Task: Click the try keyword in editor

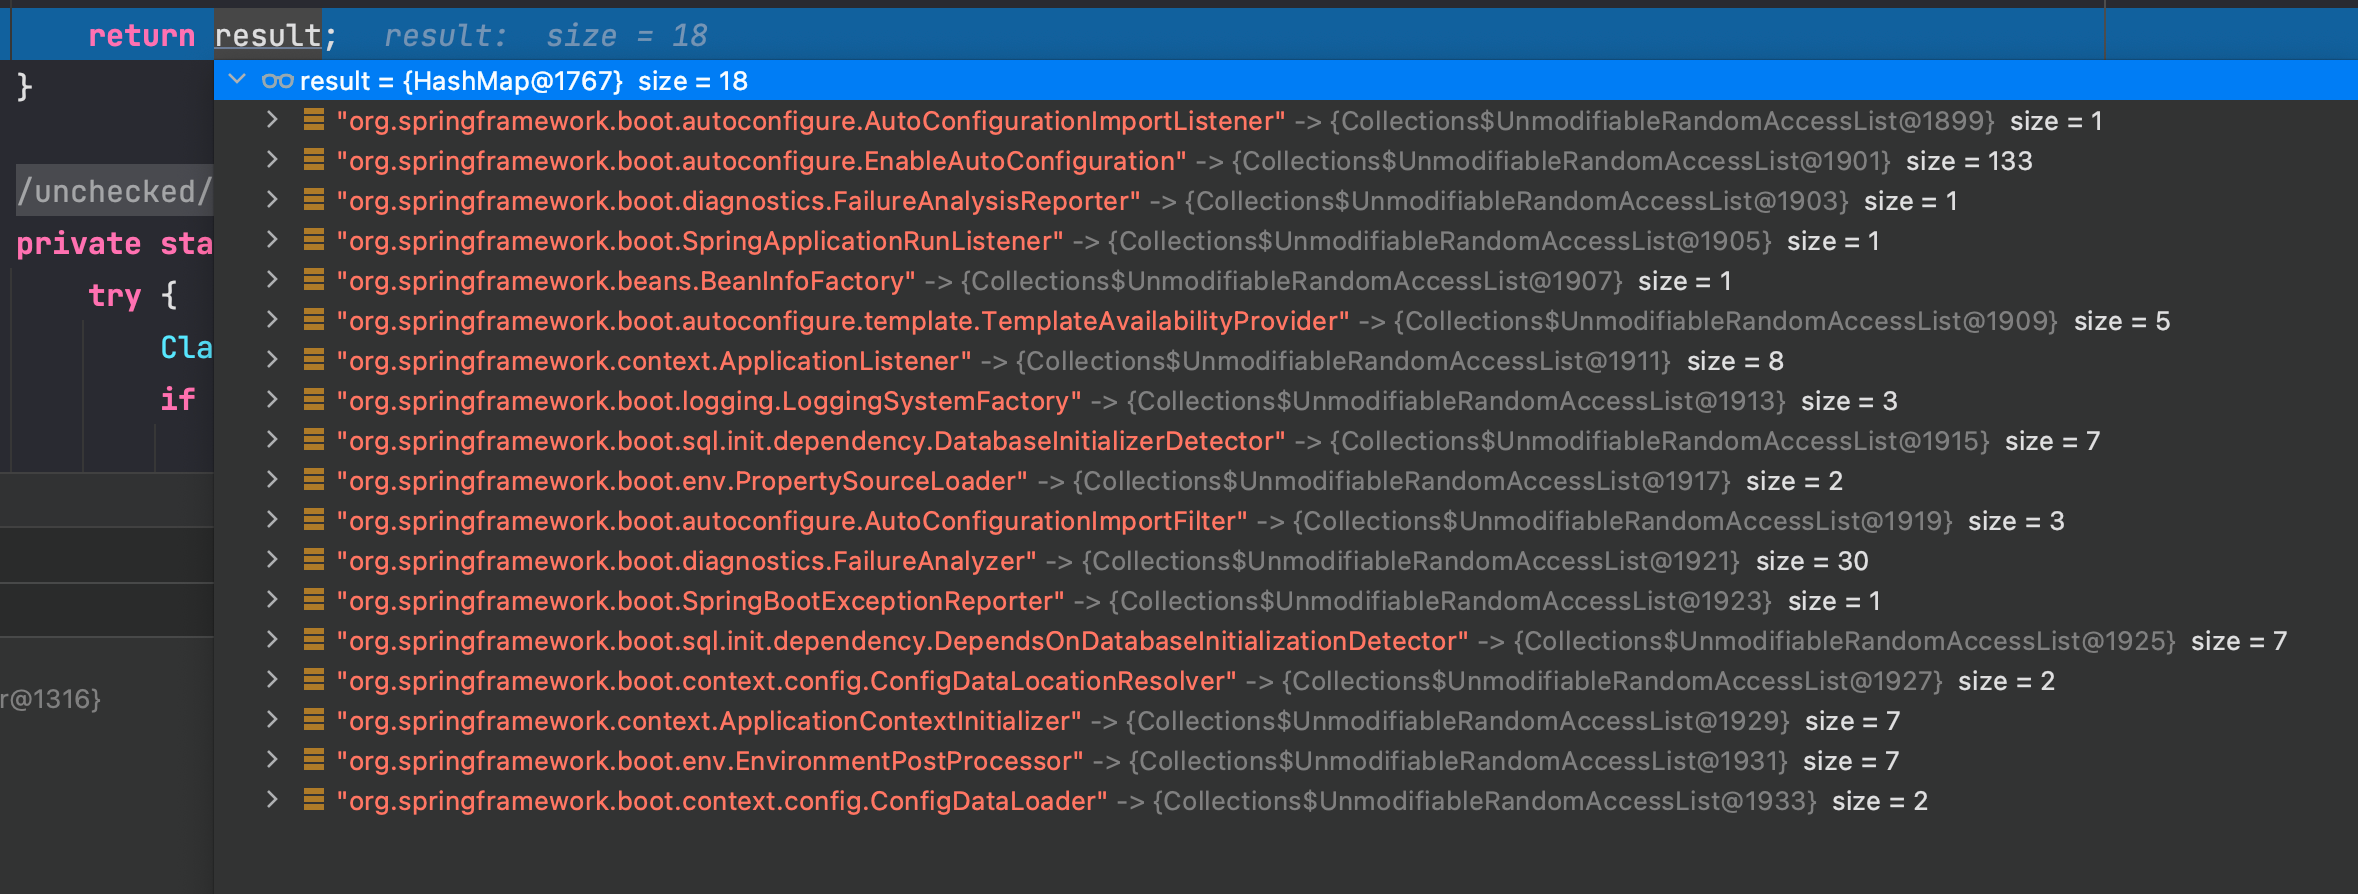Action: [115, 296]
